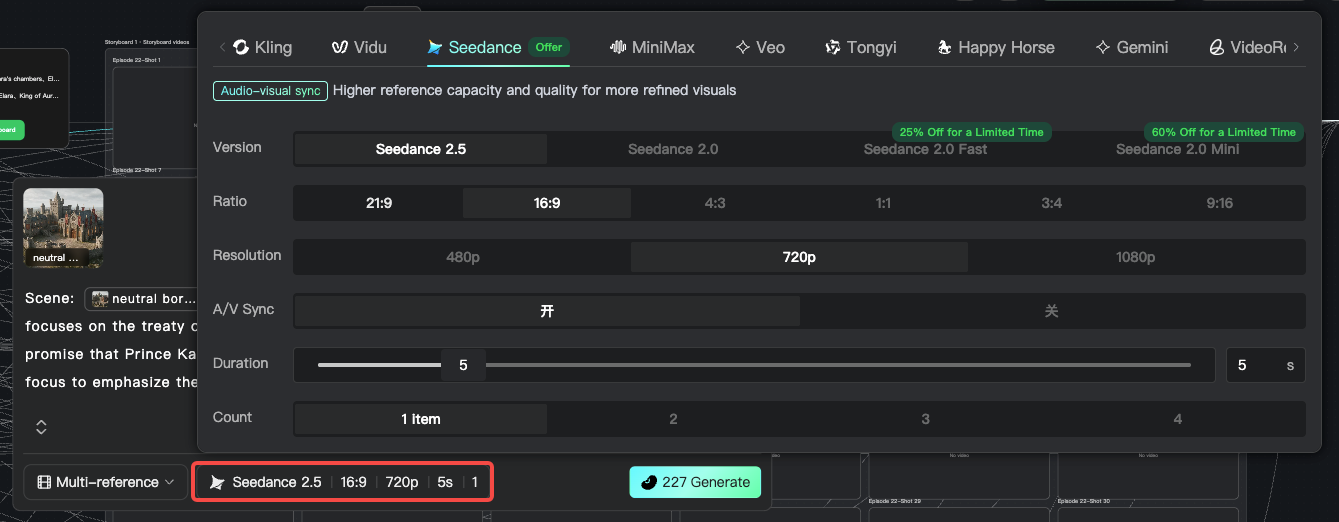Viewport: 1339px width, 522px height.
Task: Click the Kling logo icon
Action: tap(241, 47)
